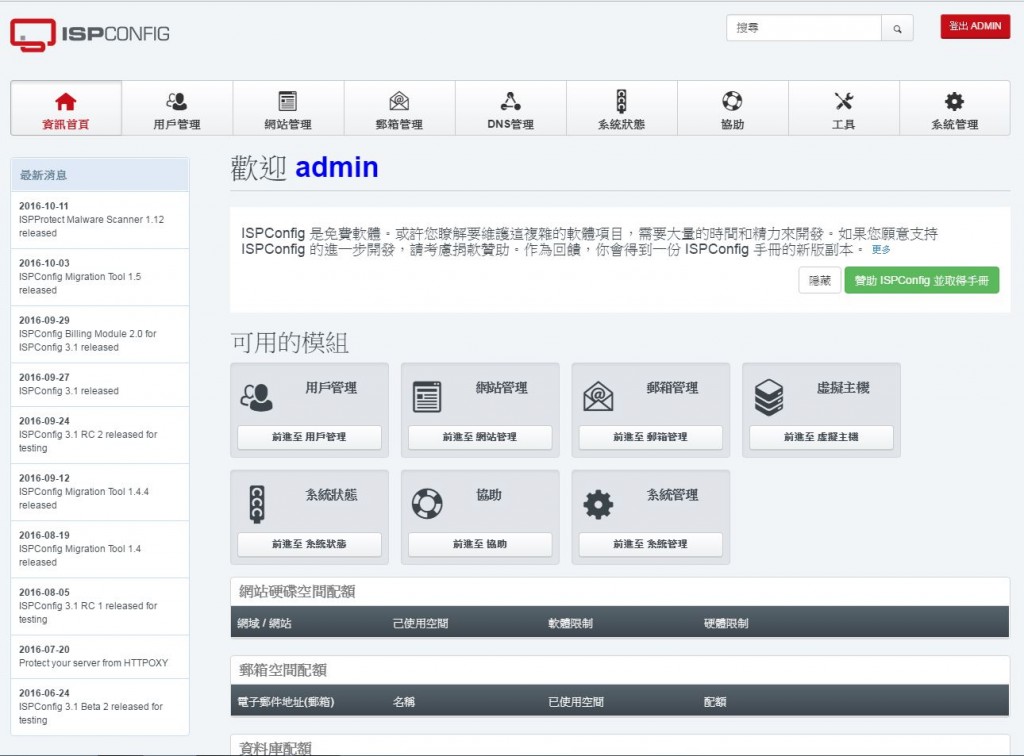Open 2016-09-27 ISPConfig 3.1 released news
Screen dimensions: 1024x756
click(100, 385)
